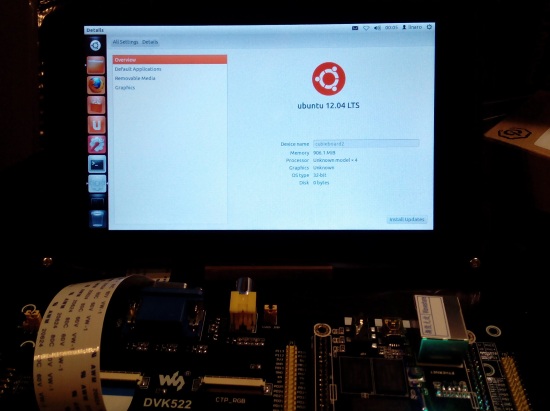Viewport: 550px width, 411px height.
Task: Click the Disk value 0 bytes
Action: (321, 183)
